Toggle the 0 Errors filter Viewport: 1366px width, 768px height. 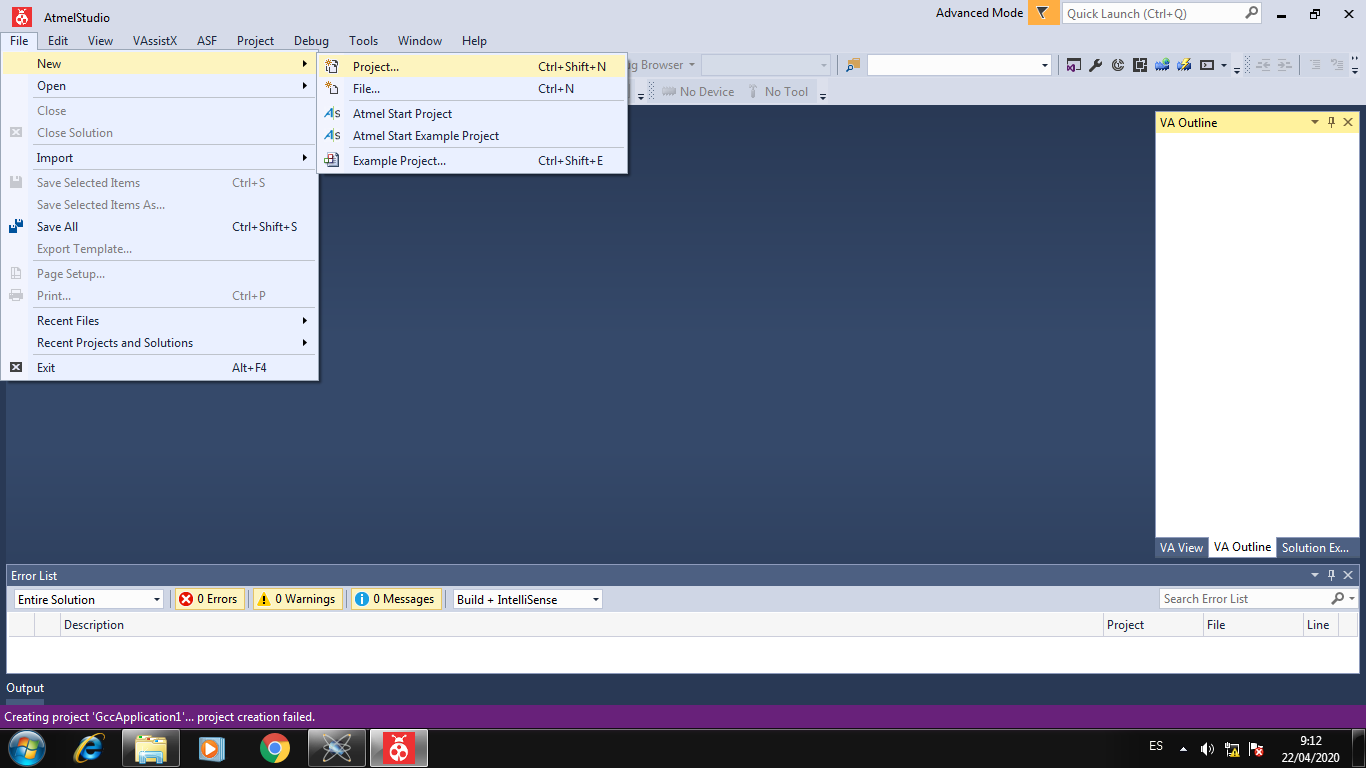(x=210, y=599)
